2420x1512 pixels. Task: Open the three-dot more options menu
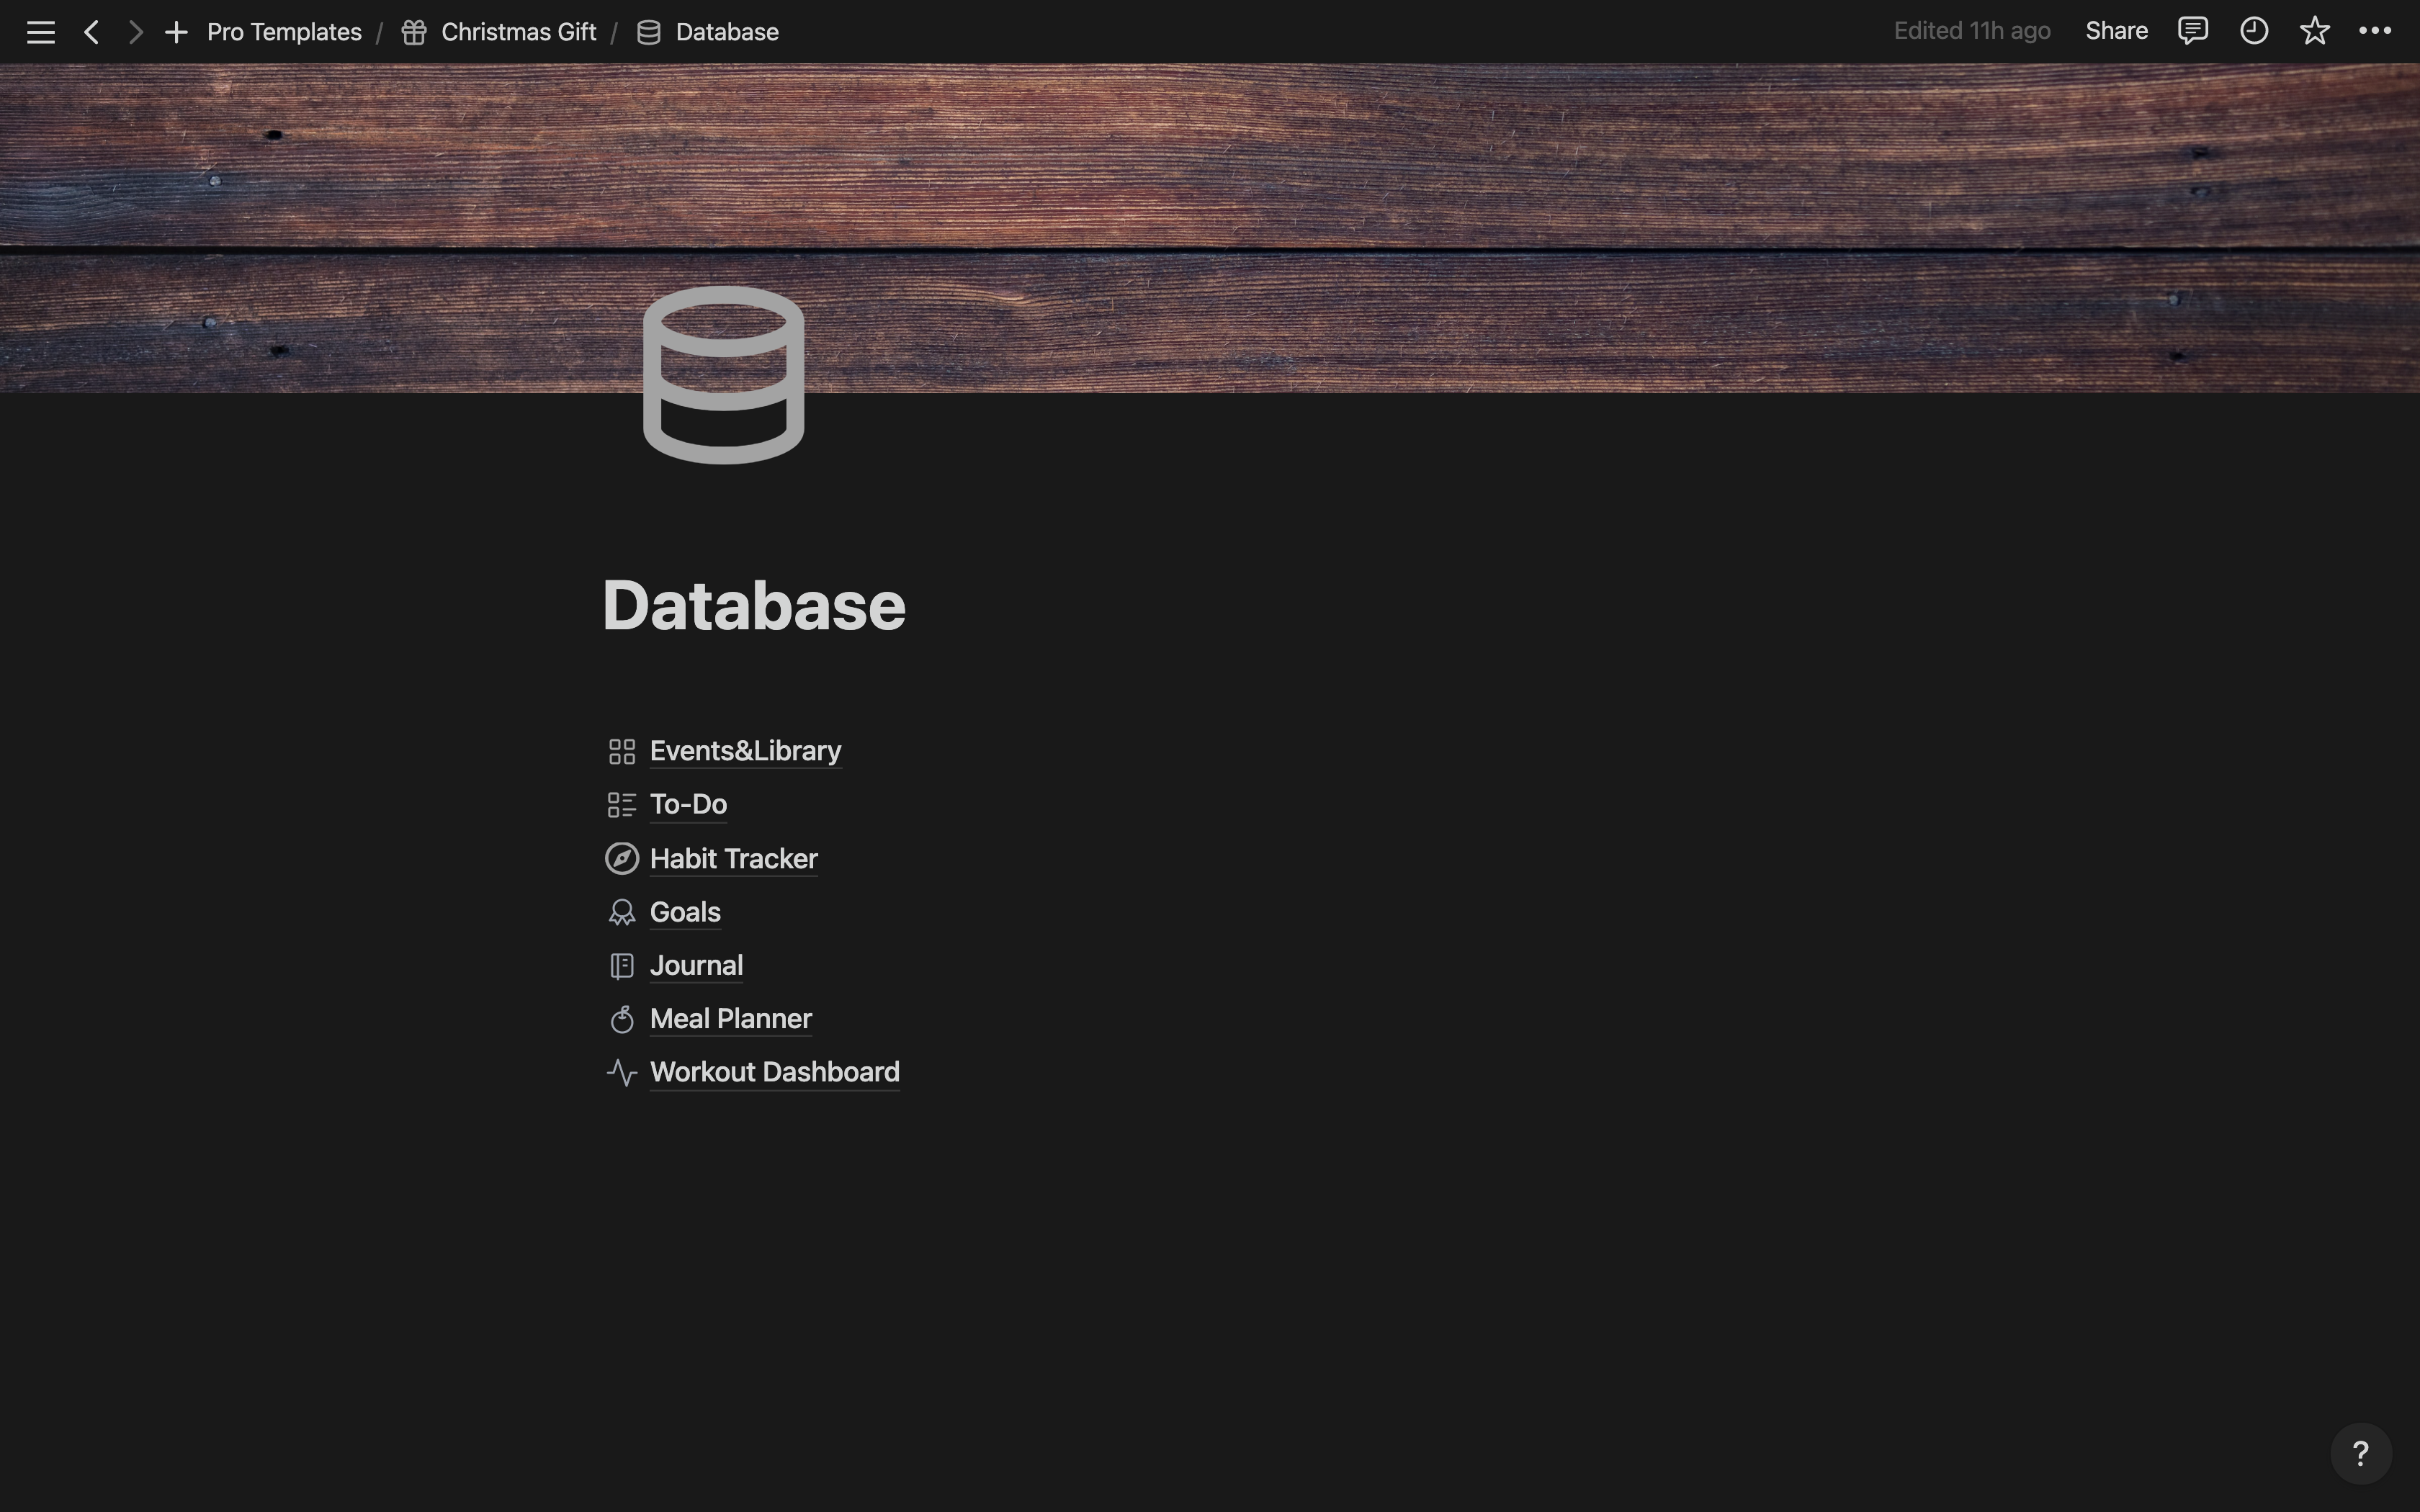coord(2375,31)
